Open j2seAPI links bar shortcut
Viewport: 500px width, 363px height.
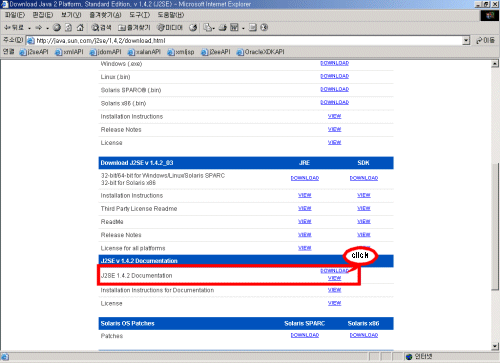pyautogui.click(x=34, y=52)
